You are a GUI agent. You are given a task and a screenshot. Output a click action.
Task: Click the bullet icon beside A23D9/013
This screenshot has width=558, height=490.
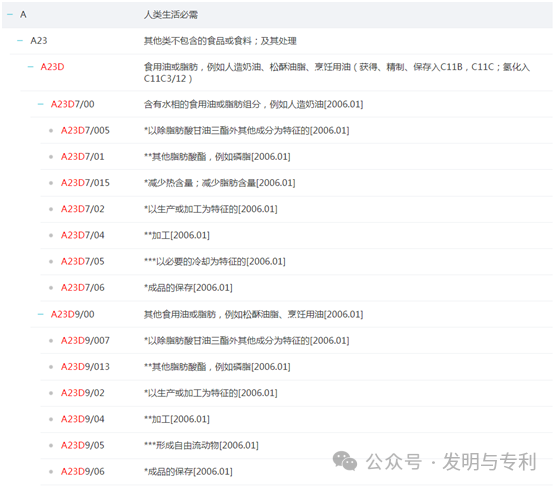(x=51, y=367)
